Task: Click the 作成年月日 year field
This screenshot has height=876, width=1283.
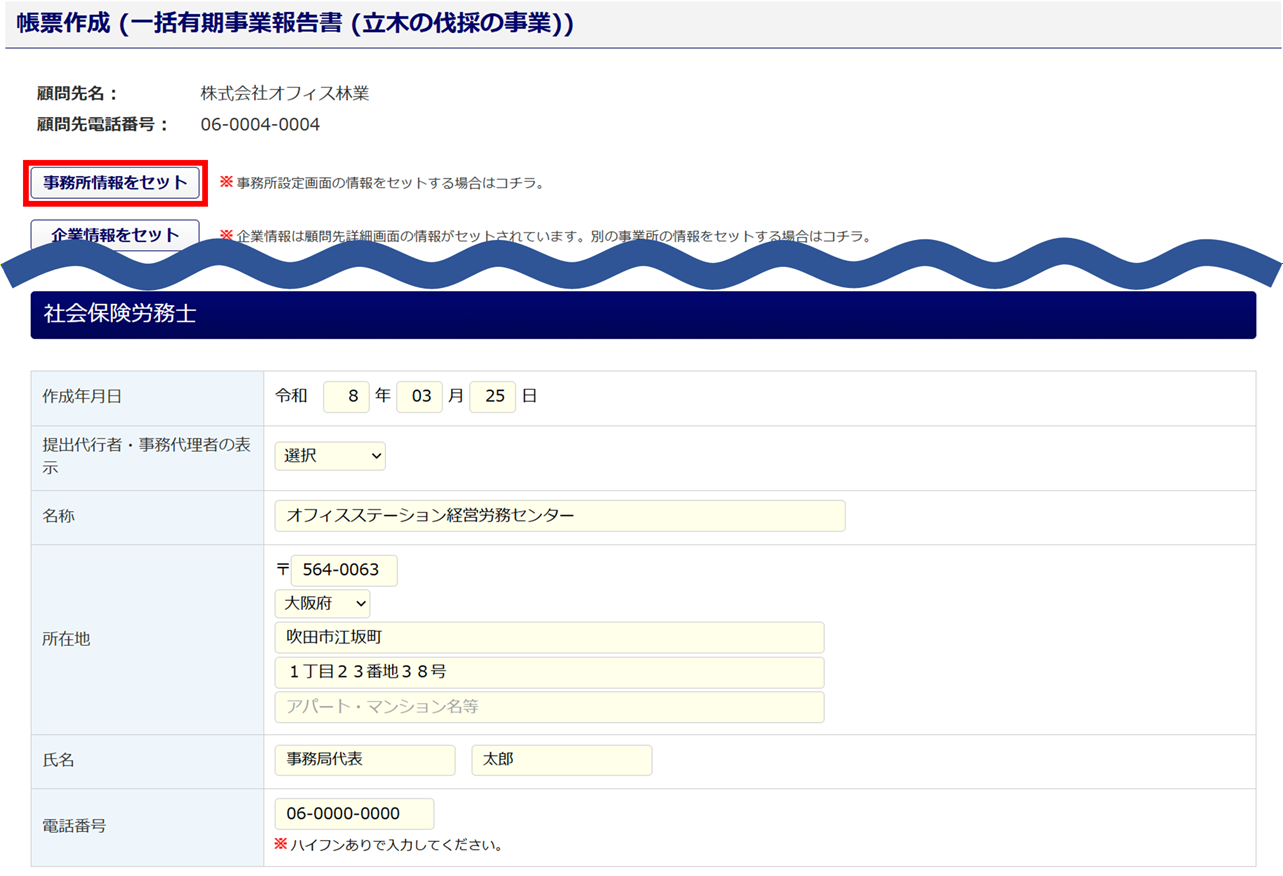Action: (x=346, y=396)
